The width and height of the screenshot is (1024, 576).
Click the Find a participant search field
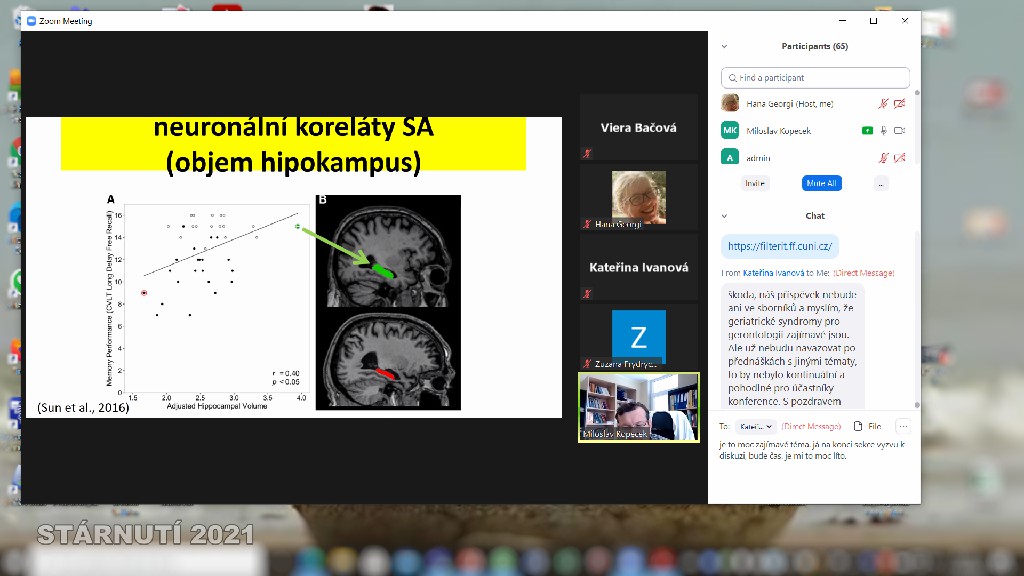pyautogui.click(x=815, y=78)
